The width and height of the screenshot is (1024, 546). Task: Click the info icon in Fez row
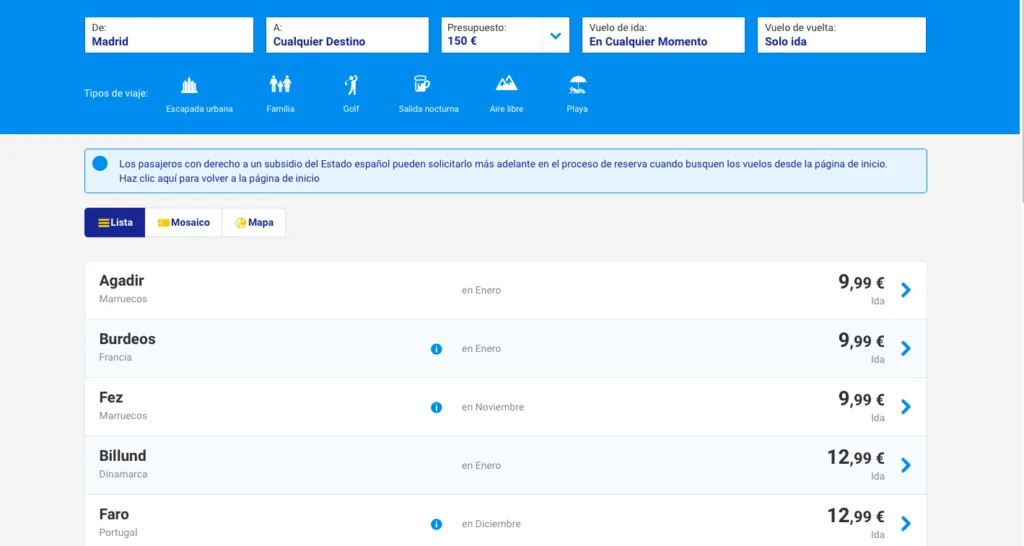click(x=436, y=408)
